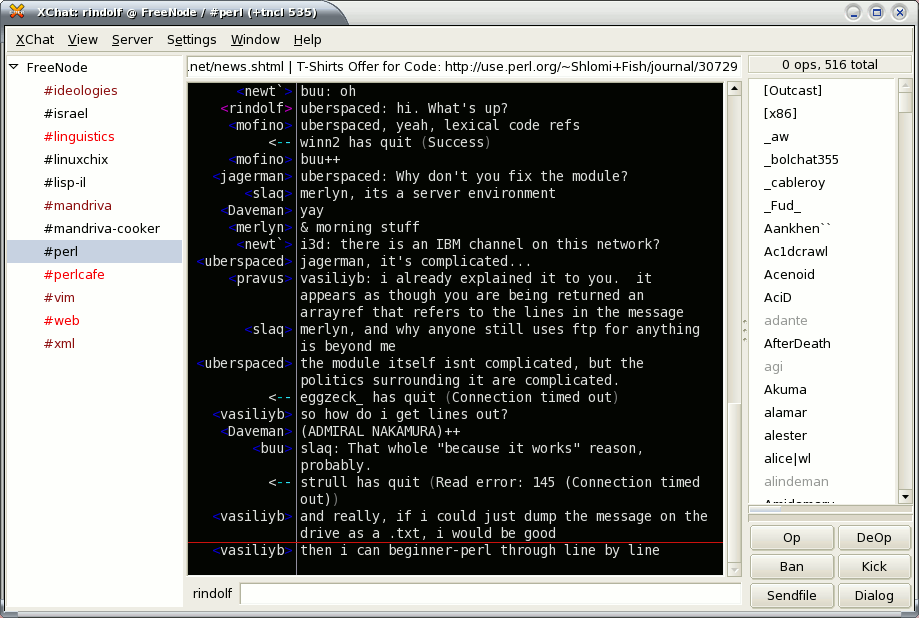The height and width of the screenshot is (618, 919).
Task: Select away user alindeman in list
Action: [x=796, y=481]
